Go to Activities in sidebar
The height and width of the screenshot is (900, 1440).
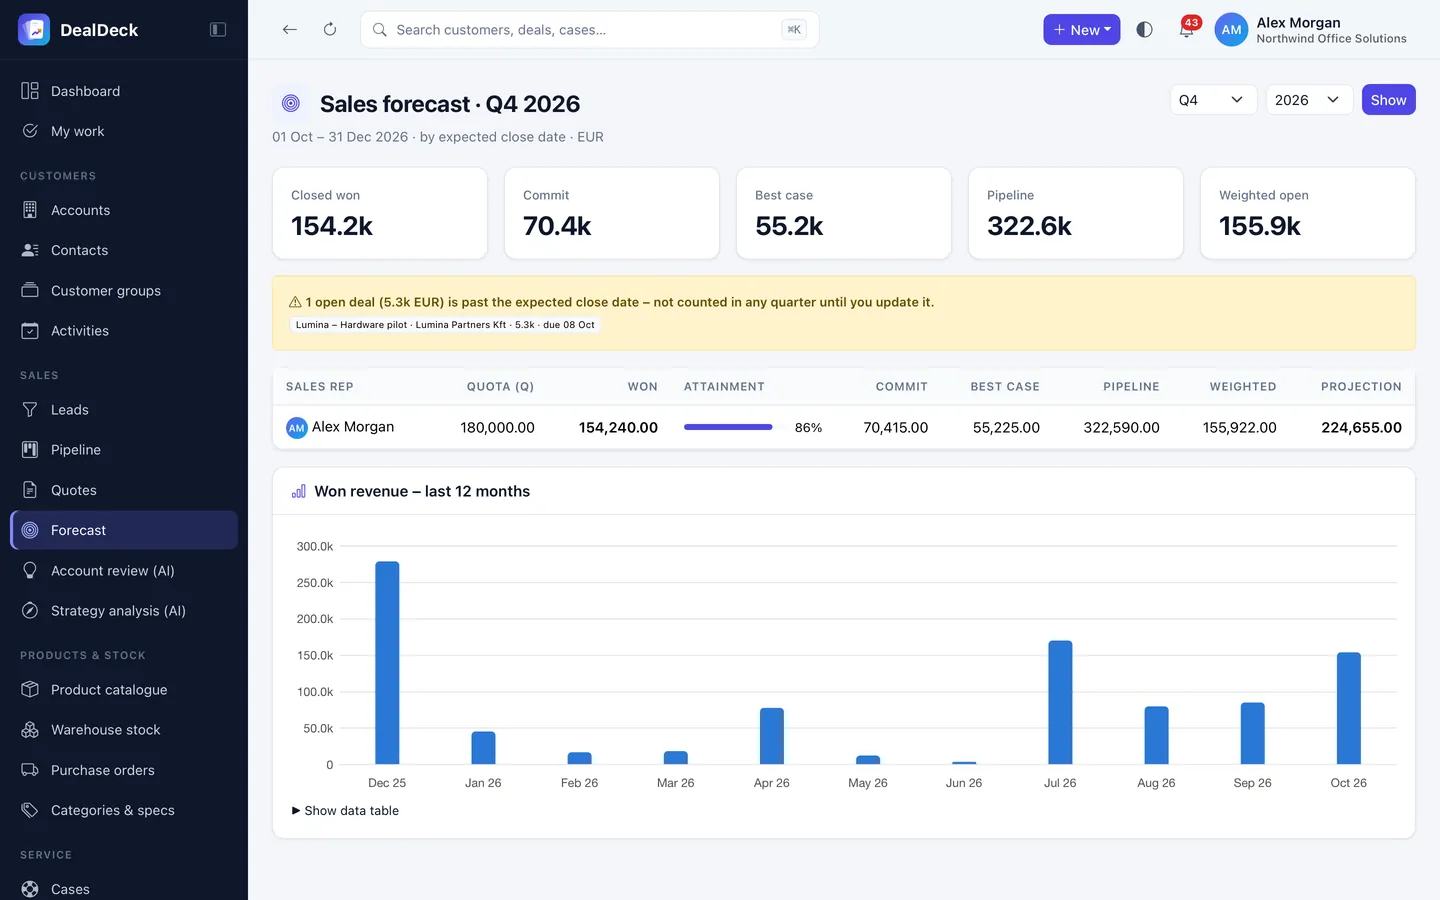124,331
